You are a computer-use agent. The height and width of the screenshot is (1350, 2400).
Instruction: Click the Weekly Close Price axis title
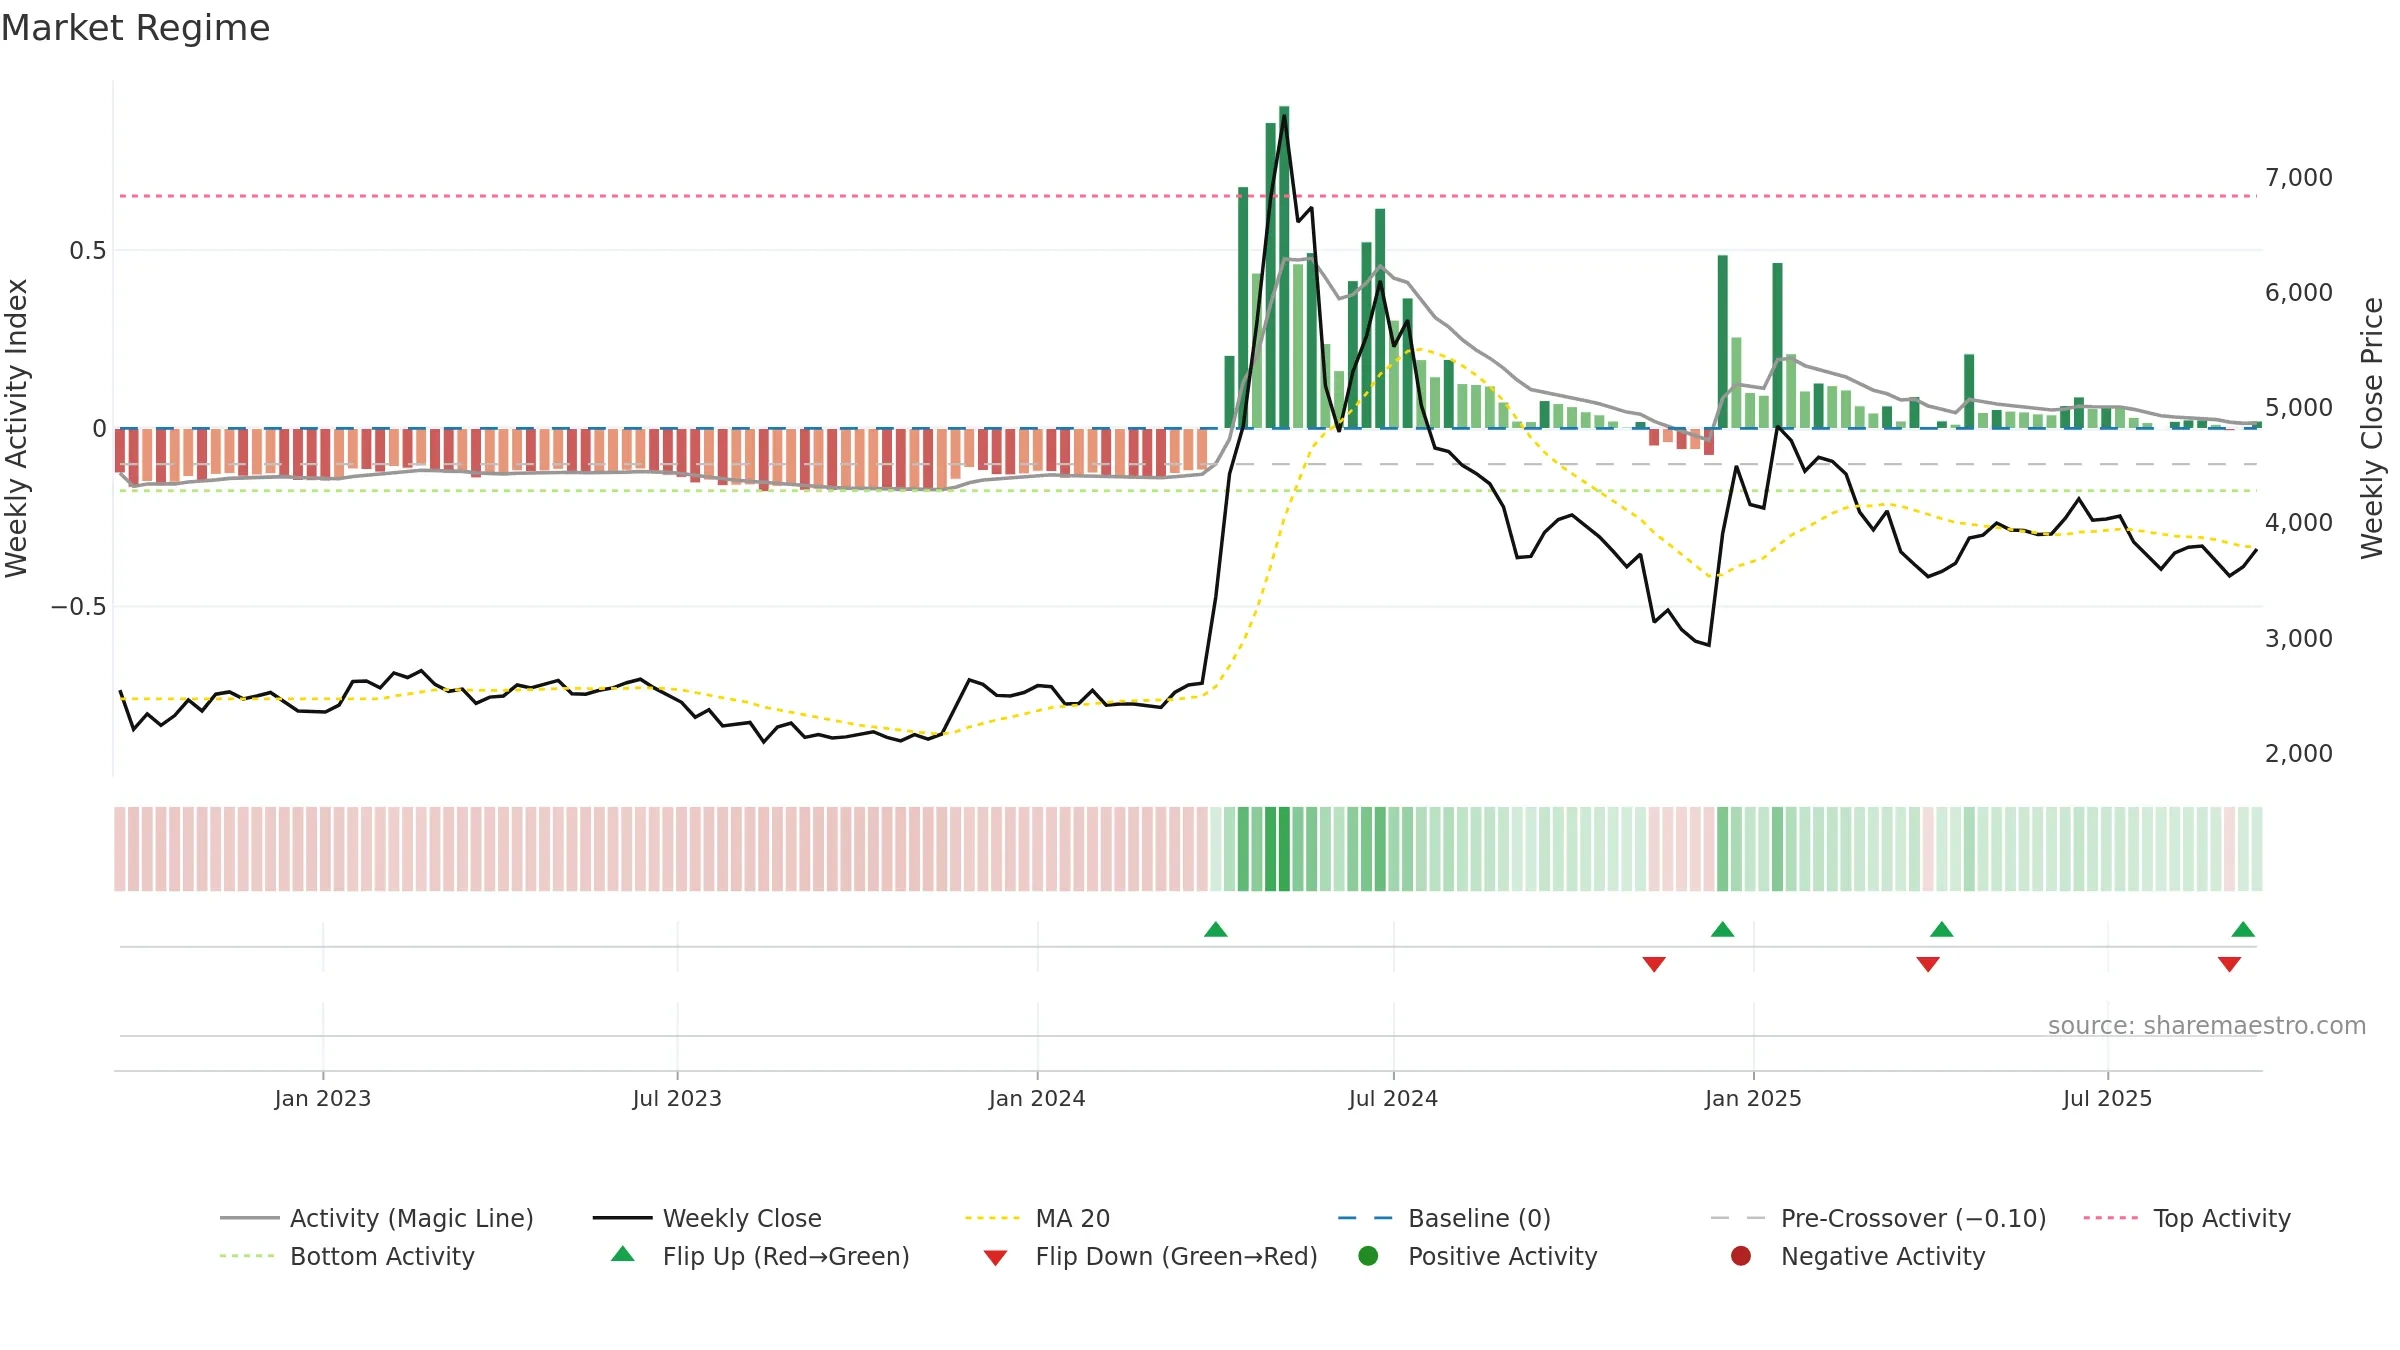2372,428
